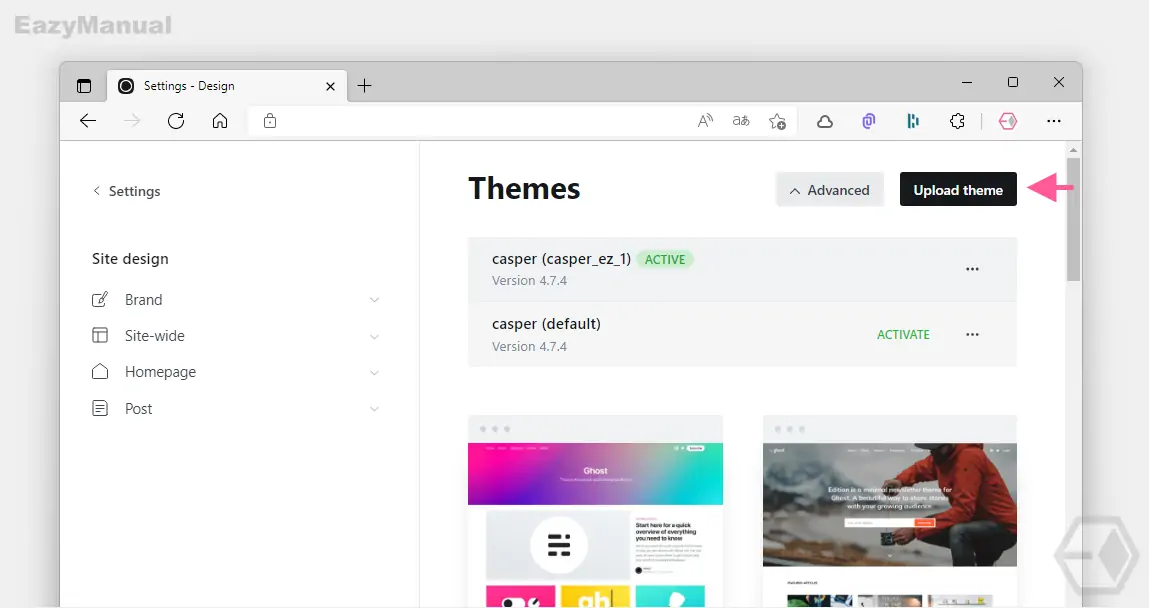Image resolution: width=1149 pixels, height=608 pixels.
Task: Activate the casper (default) theme
Action: tap(904, 335)
